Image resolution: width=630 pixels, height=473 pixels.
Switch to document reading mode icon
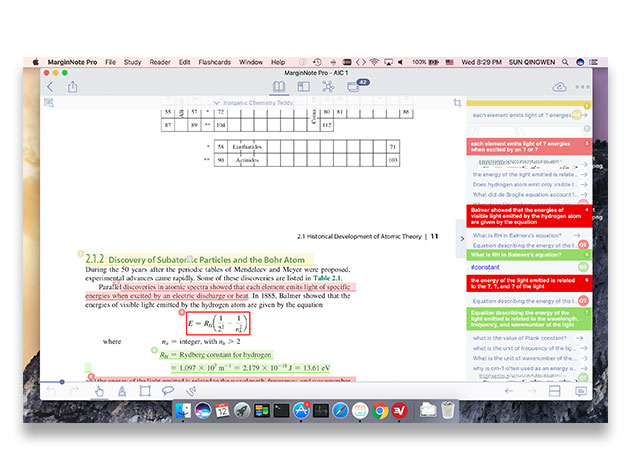click(x=279, y=86)
